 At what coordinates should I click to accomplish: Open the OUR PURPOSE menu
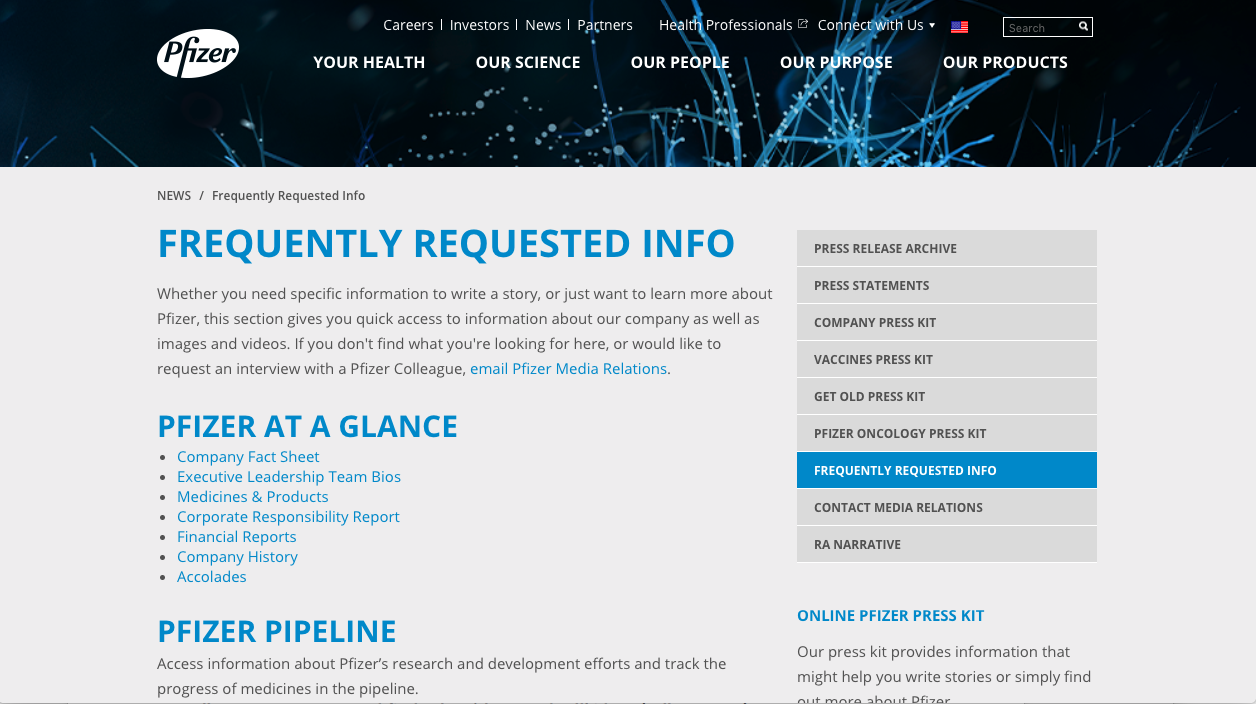click(836, 62)
